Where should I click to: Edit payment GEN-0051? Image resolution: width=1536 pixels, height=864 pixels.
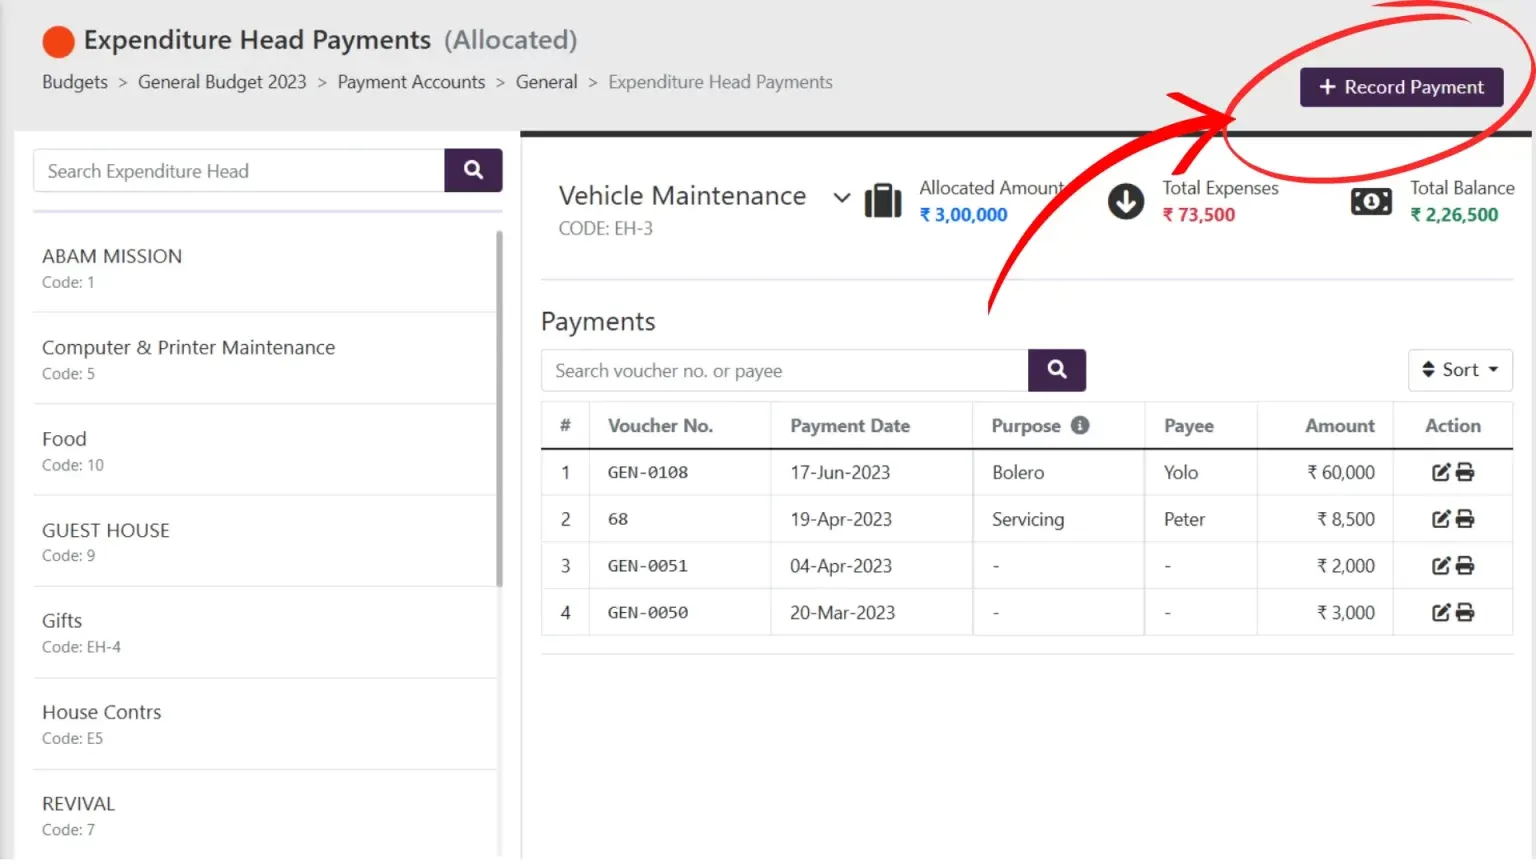click(x=1441, y=566)
